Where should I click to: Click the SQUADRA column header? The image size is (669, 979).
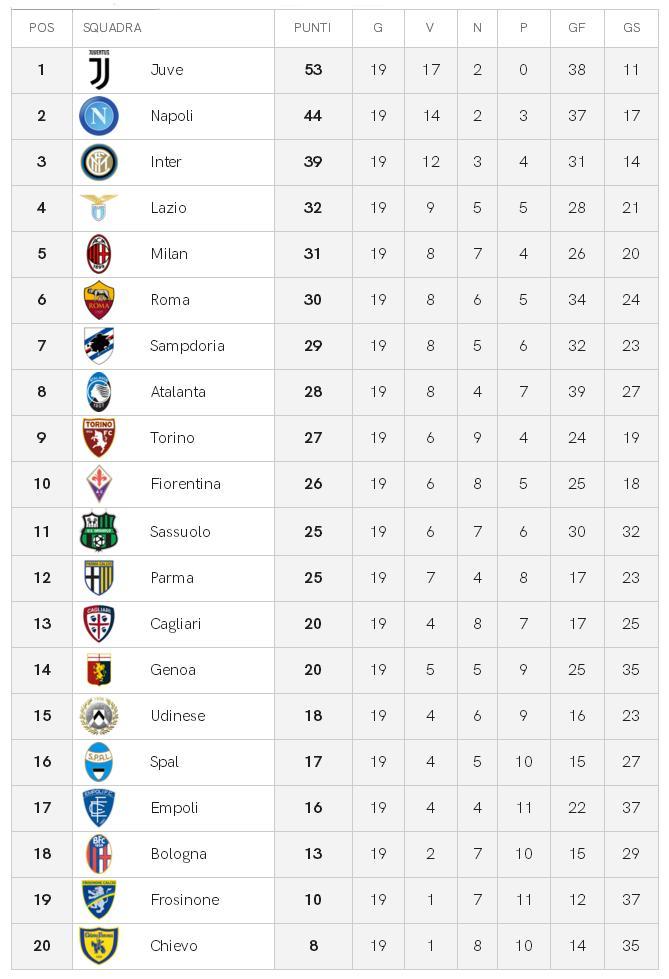(x=112, y=28)
